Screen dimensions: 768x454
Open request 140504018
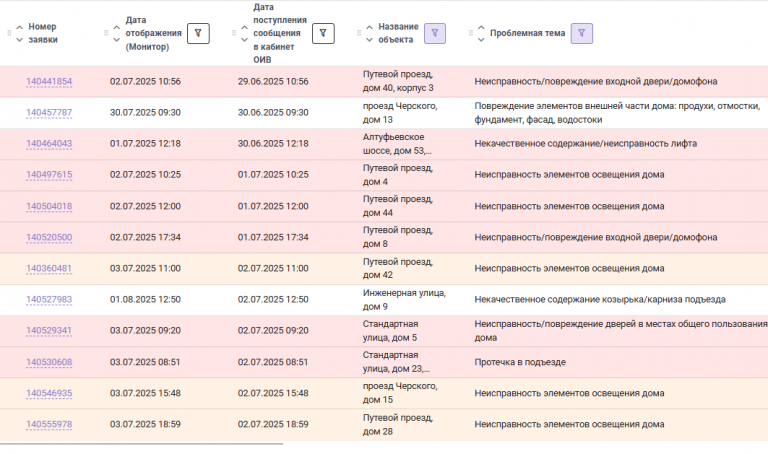pyautogui.click(x=49, y=206)
